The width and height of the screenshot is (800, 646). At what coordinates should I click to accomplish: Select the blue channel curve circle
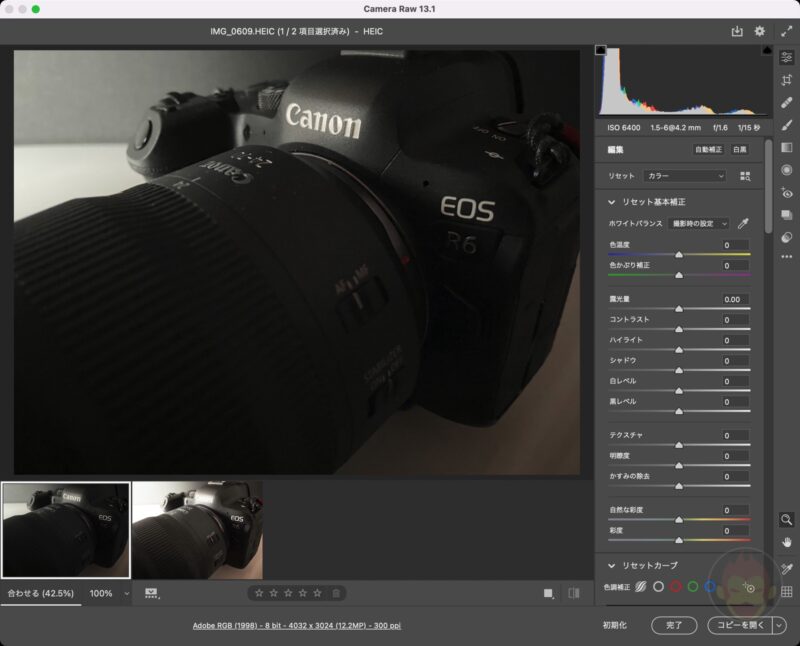[x=710, y=587]
